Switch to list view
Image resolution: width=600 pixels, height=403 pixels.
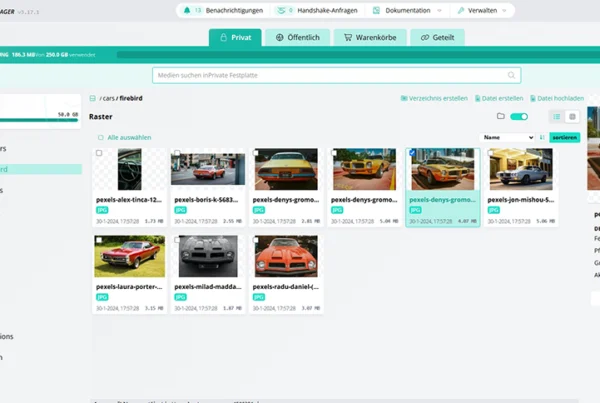point(557,117)
